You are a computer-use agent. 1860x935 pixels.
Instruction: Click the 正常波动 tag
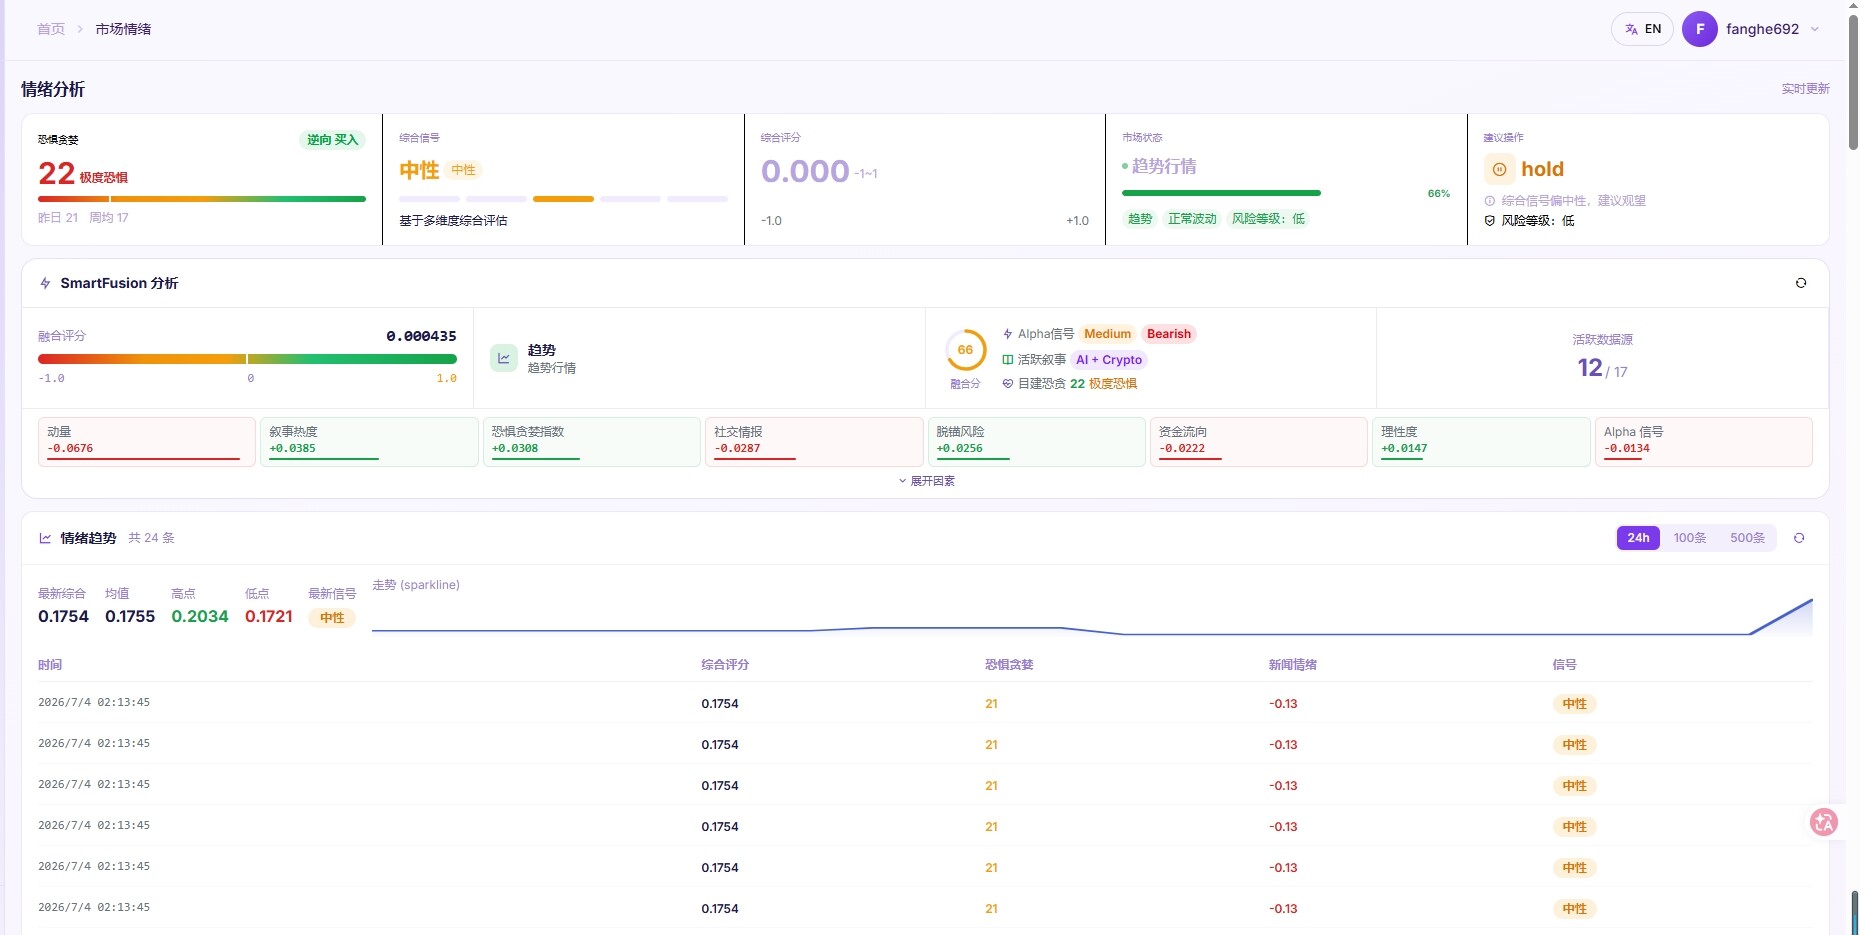(1192, 219)
